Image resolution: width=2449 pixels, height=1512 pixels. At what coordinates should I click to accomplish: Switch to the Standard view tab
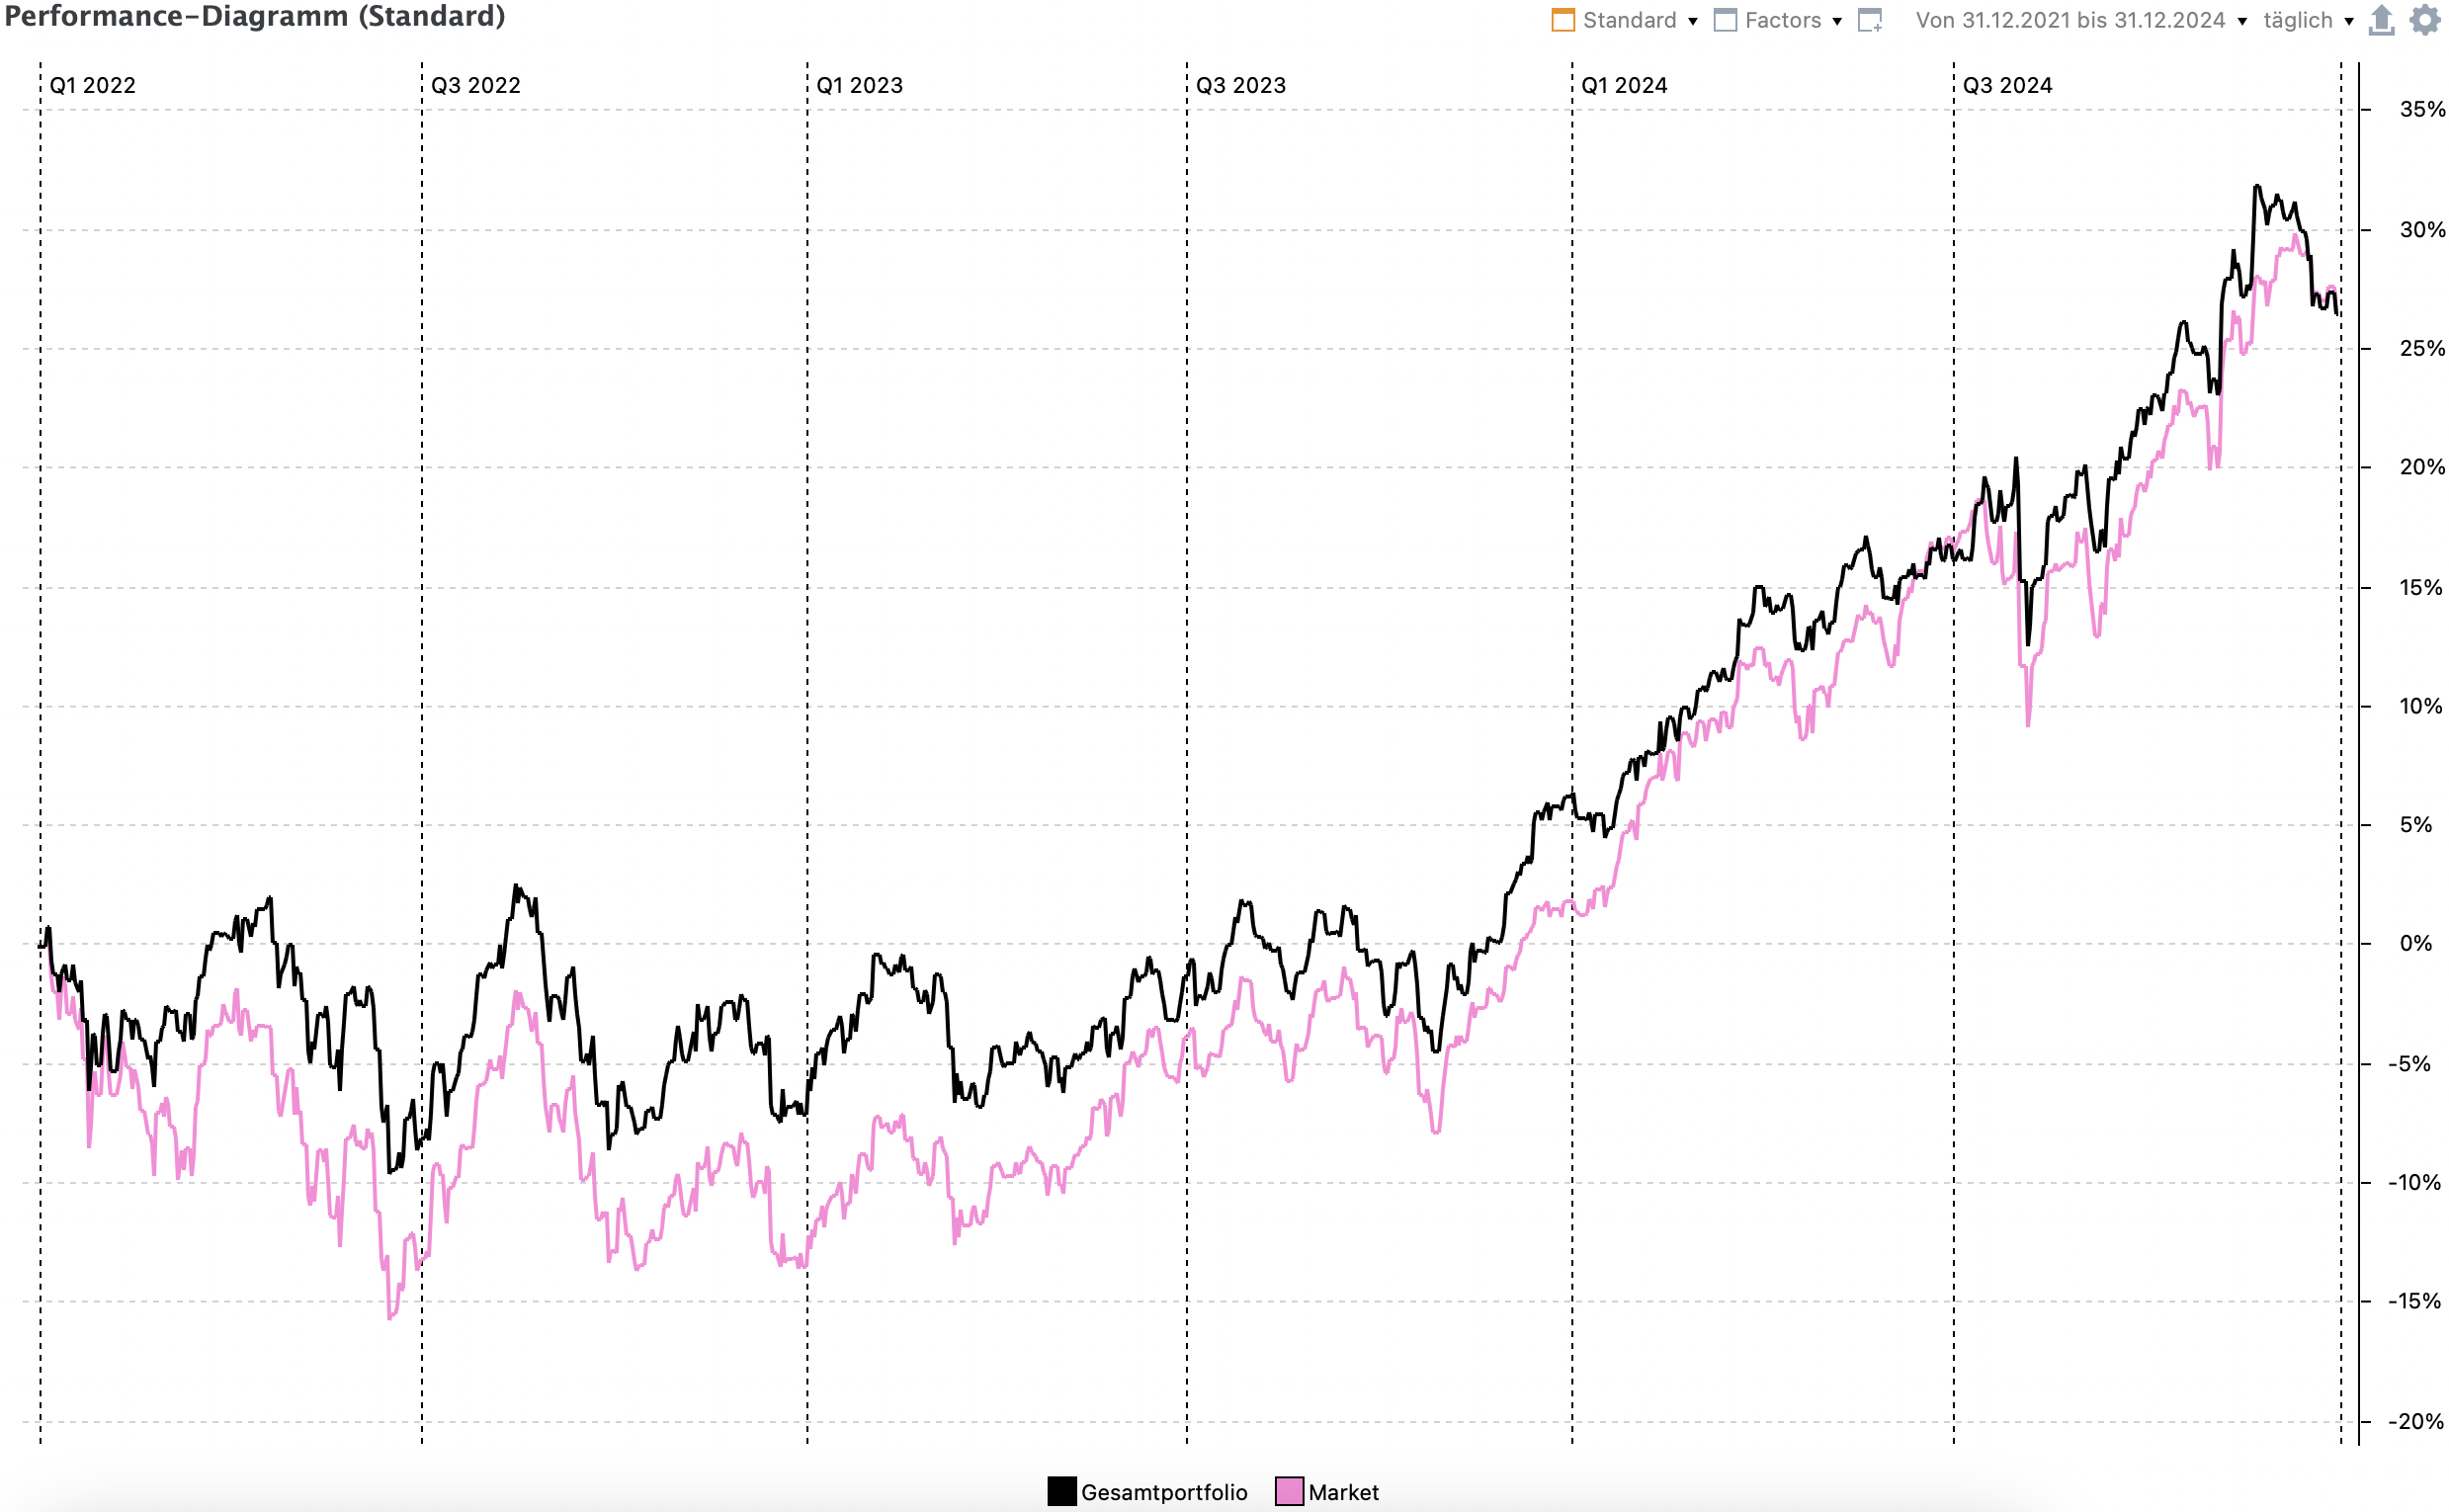pos(1629,20)
